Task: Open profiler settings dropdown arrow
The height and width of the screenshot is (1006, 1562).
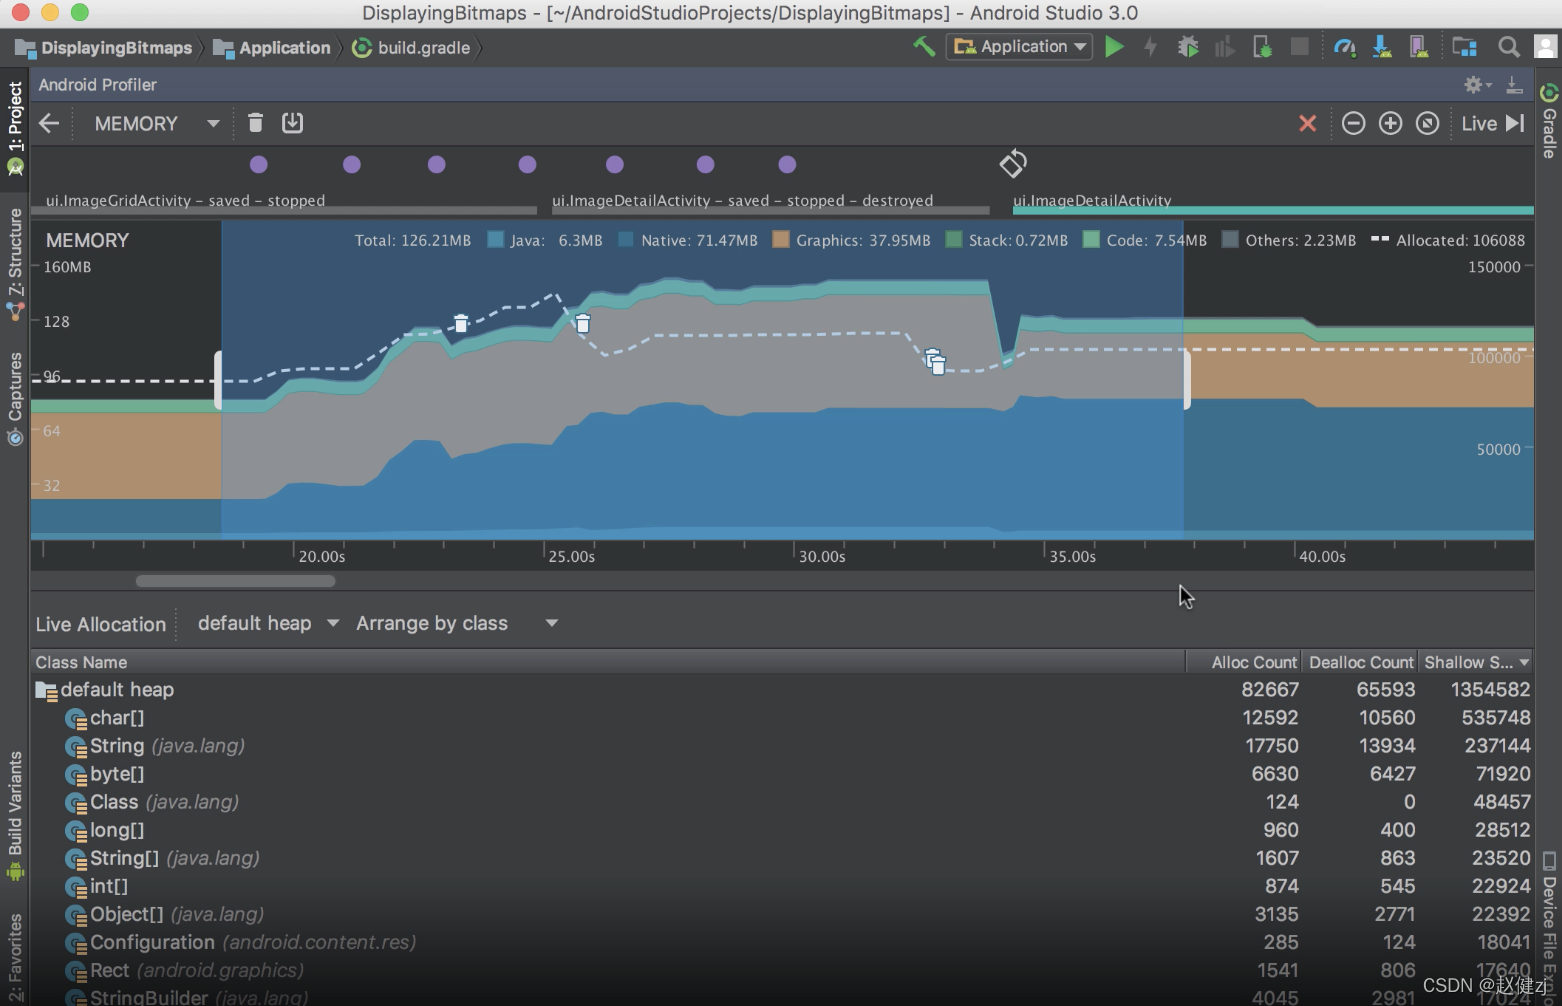Action: coord(1489,85)
